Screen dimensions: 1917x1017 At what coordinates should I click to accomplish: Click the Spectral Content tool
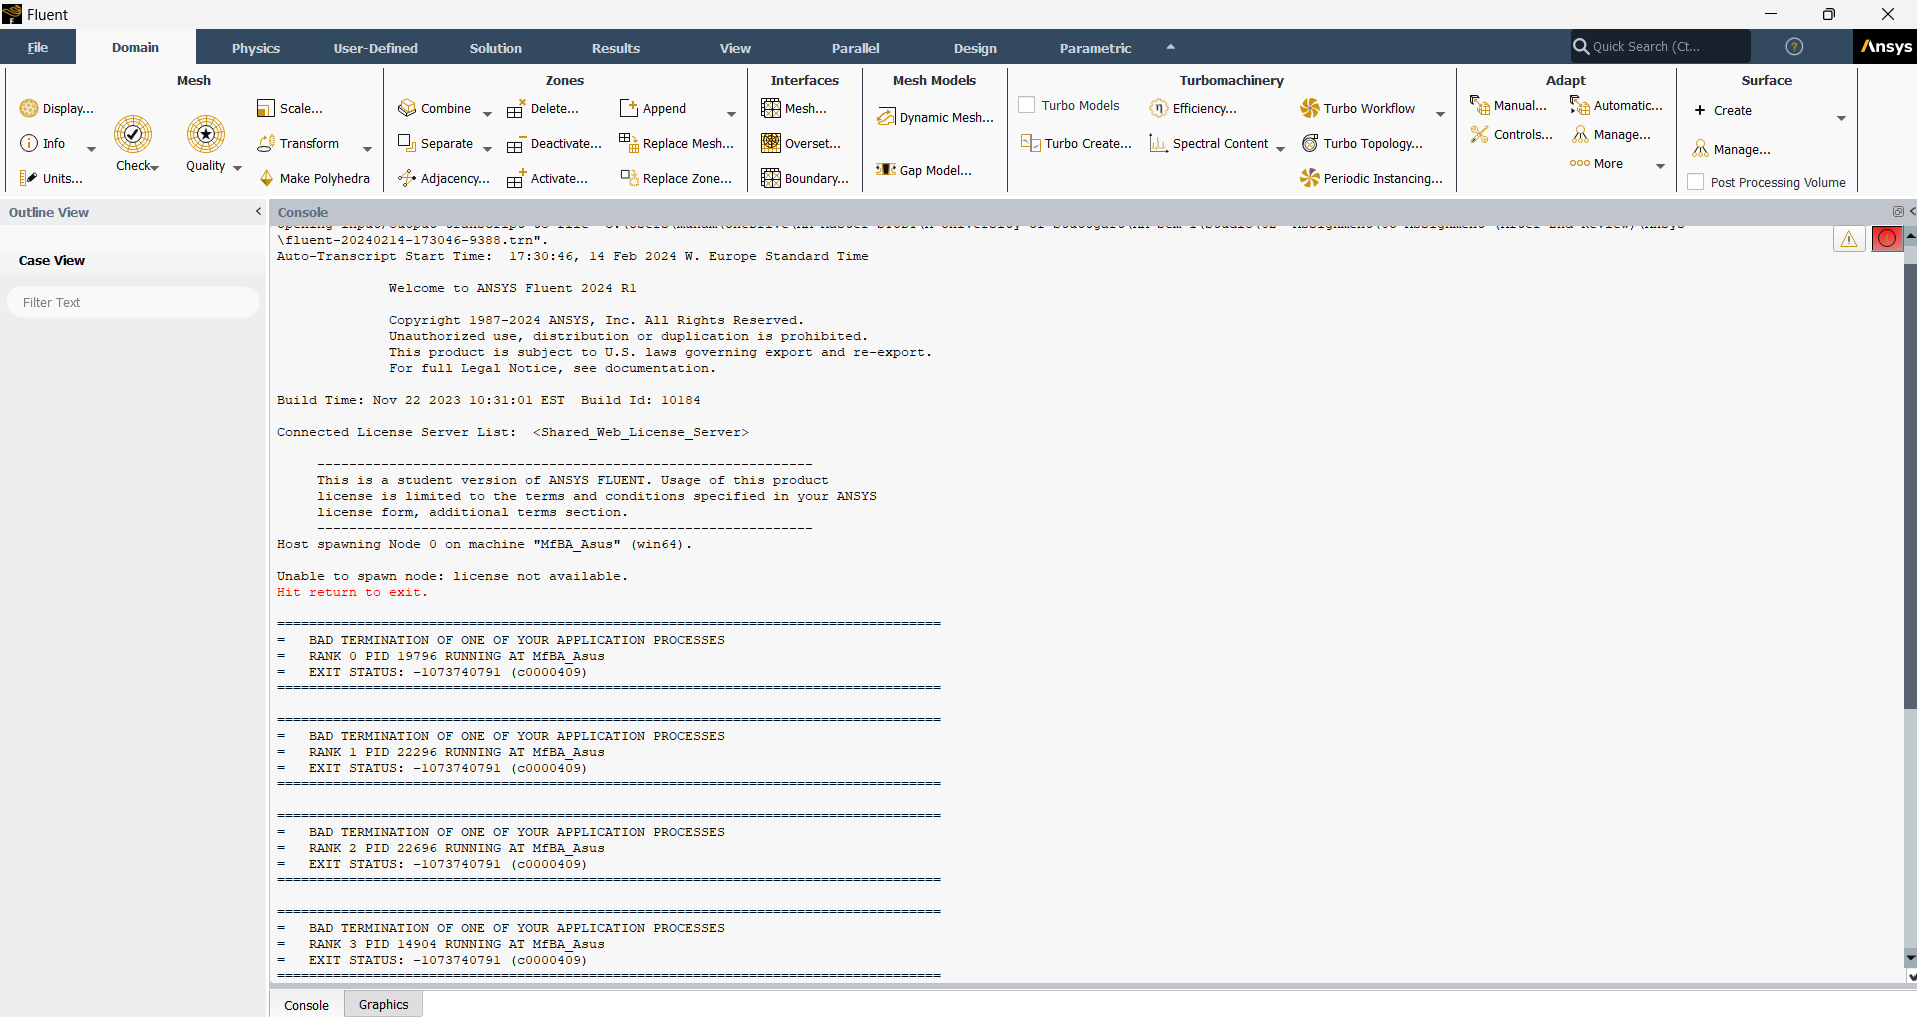1208,143
